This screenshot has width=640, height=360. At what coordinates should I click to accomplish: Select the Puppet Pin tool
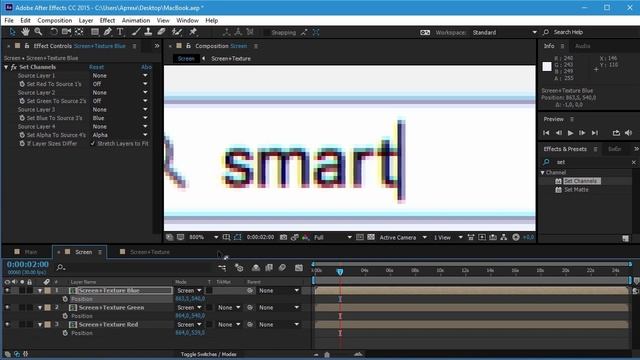pos(193,32)
